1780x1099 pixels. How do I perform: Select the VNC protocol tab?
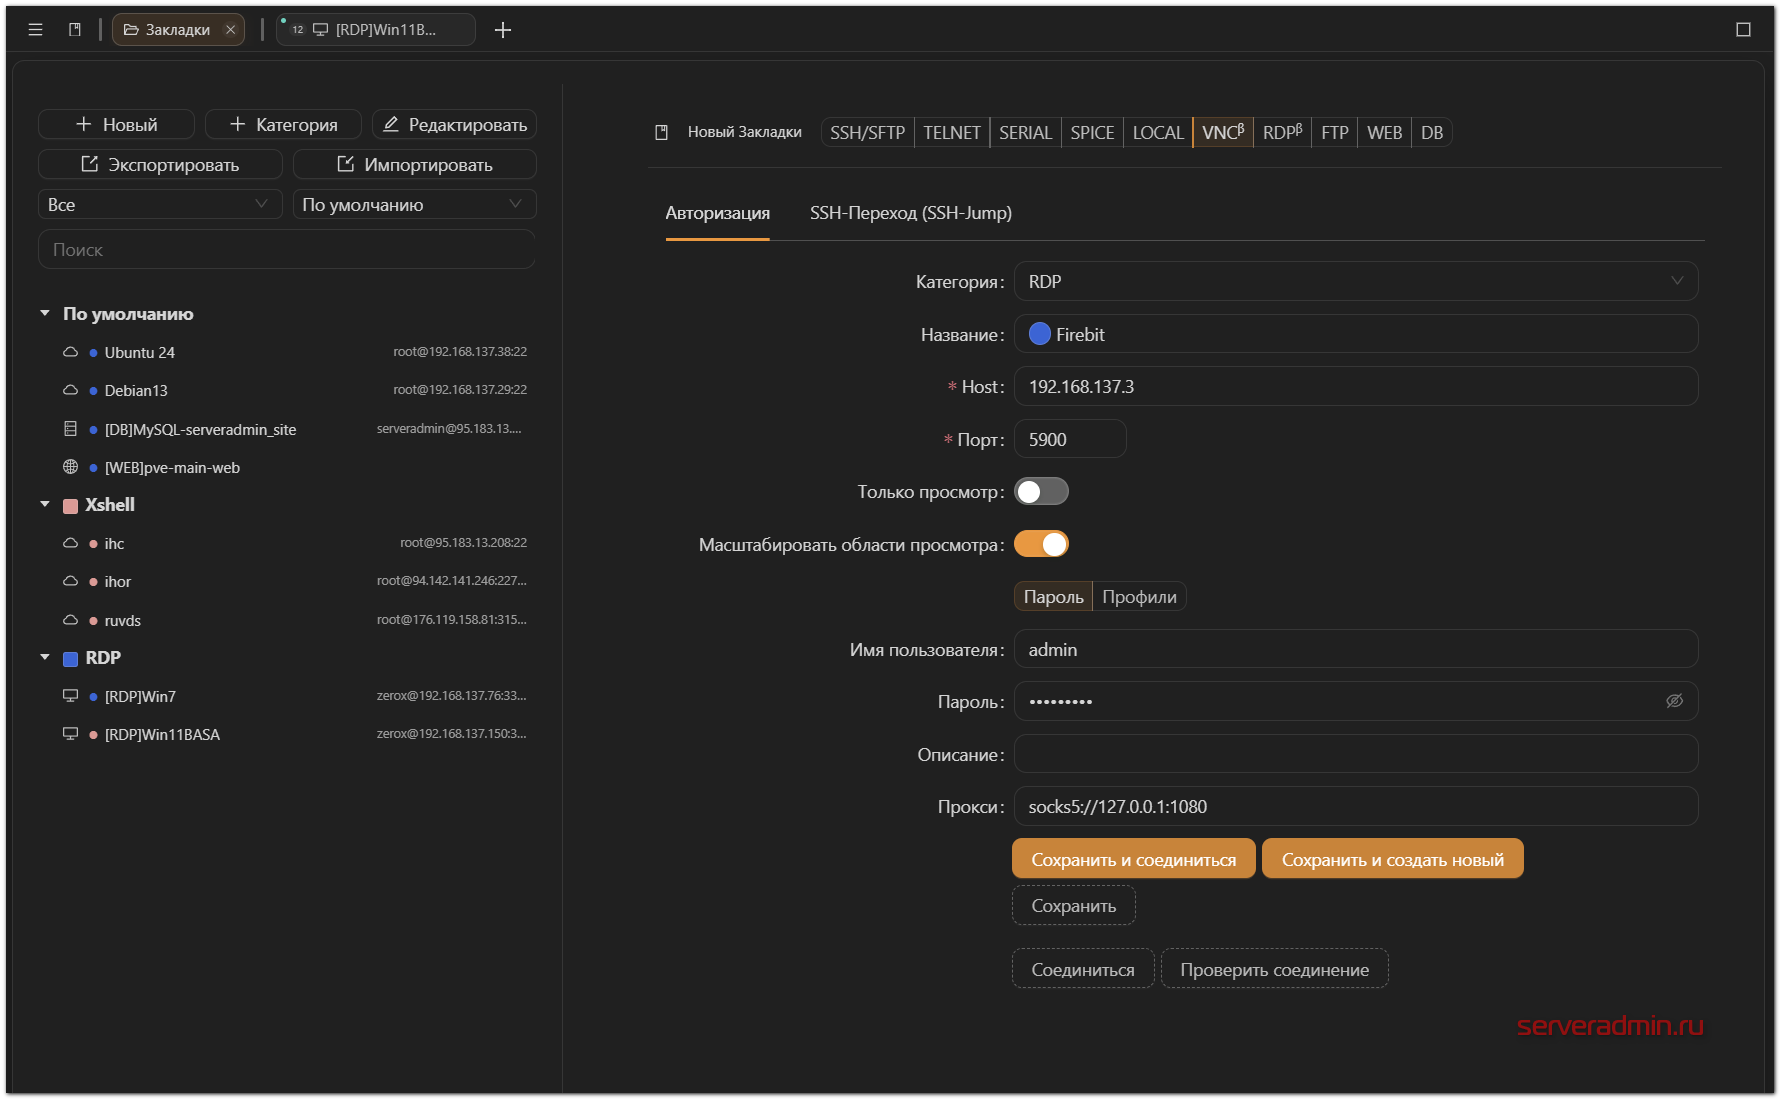pos(1223,133)
